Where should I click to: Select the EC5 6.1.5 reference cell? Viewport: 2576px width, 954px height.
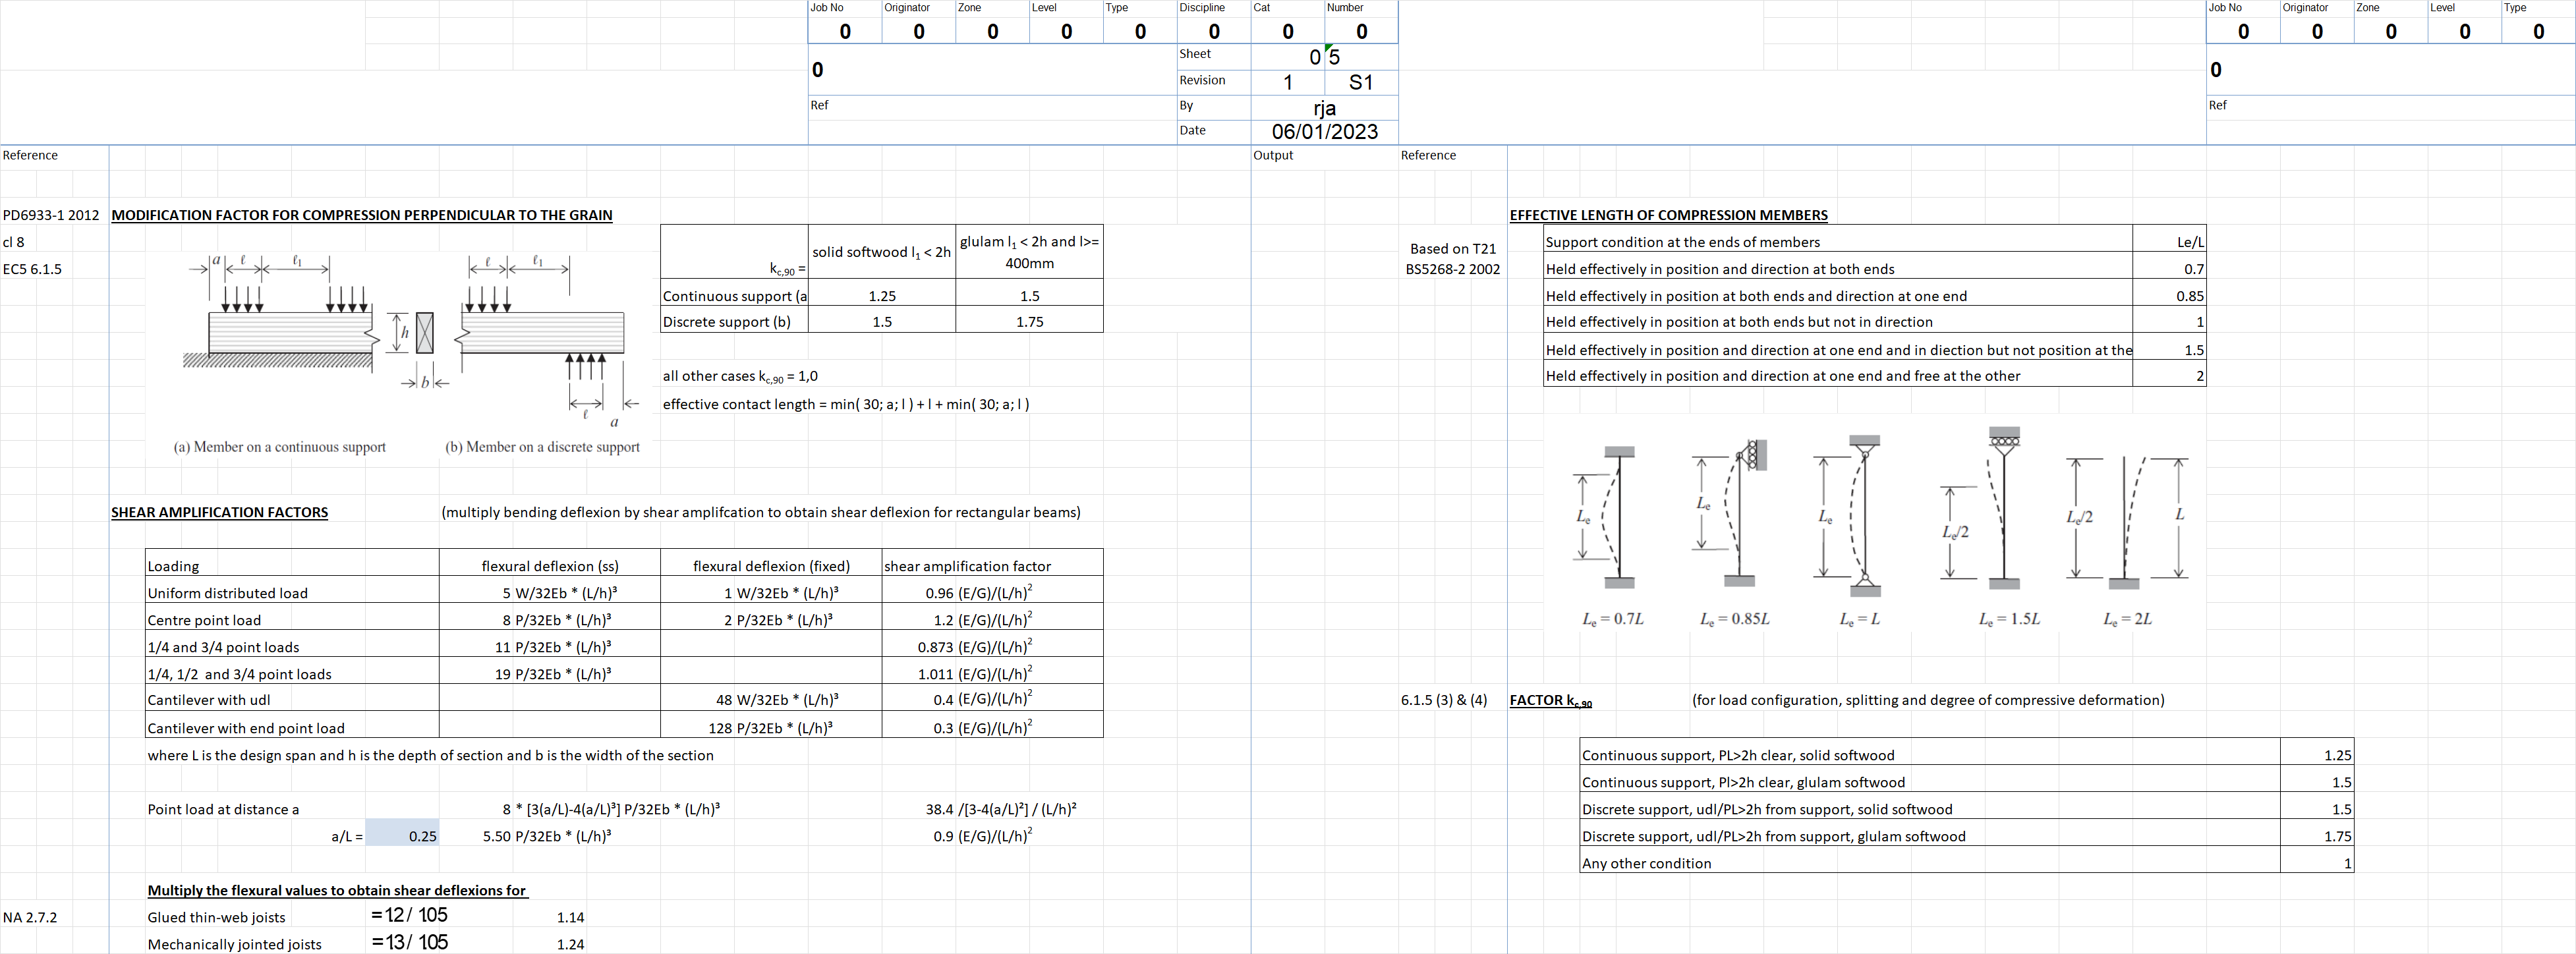32,269
